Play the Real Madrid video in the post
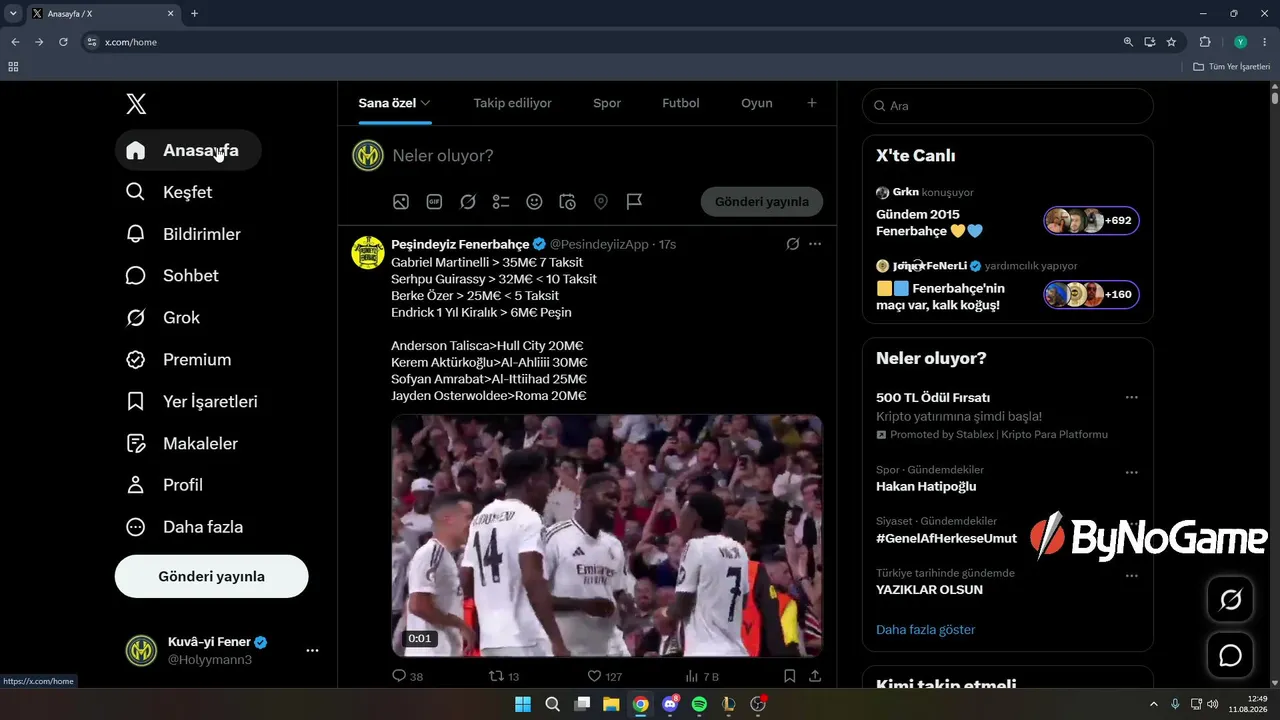1280x720 pixels. 607,536
